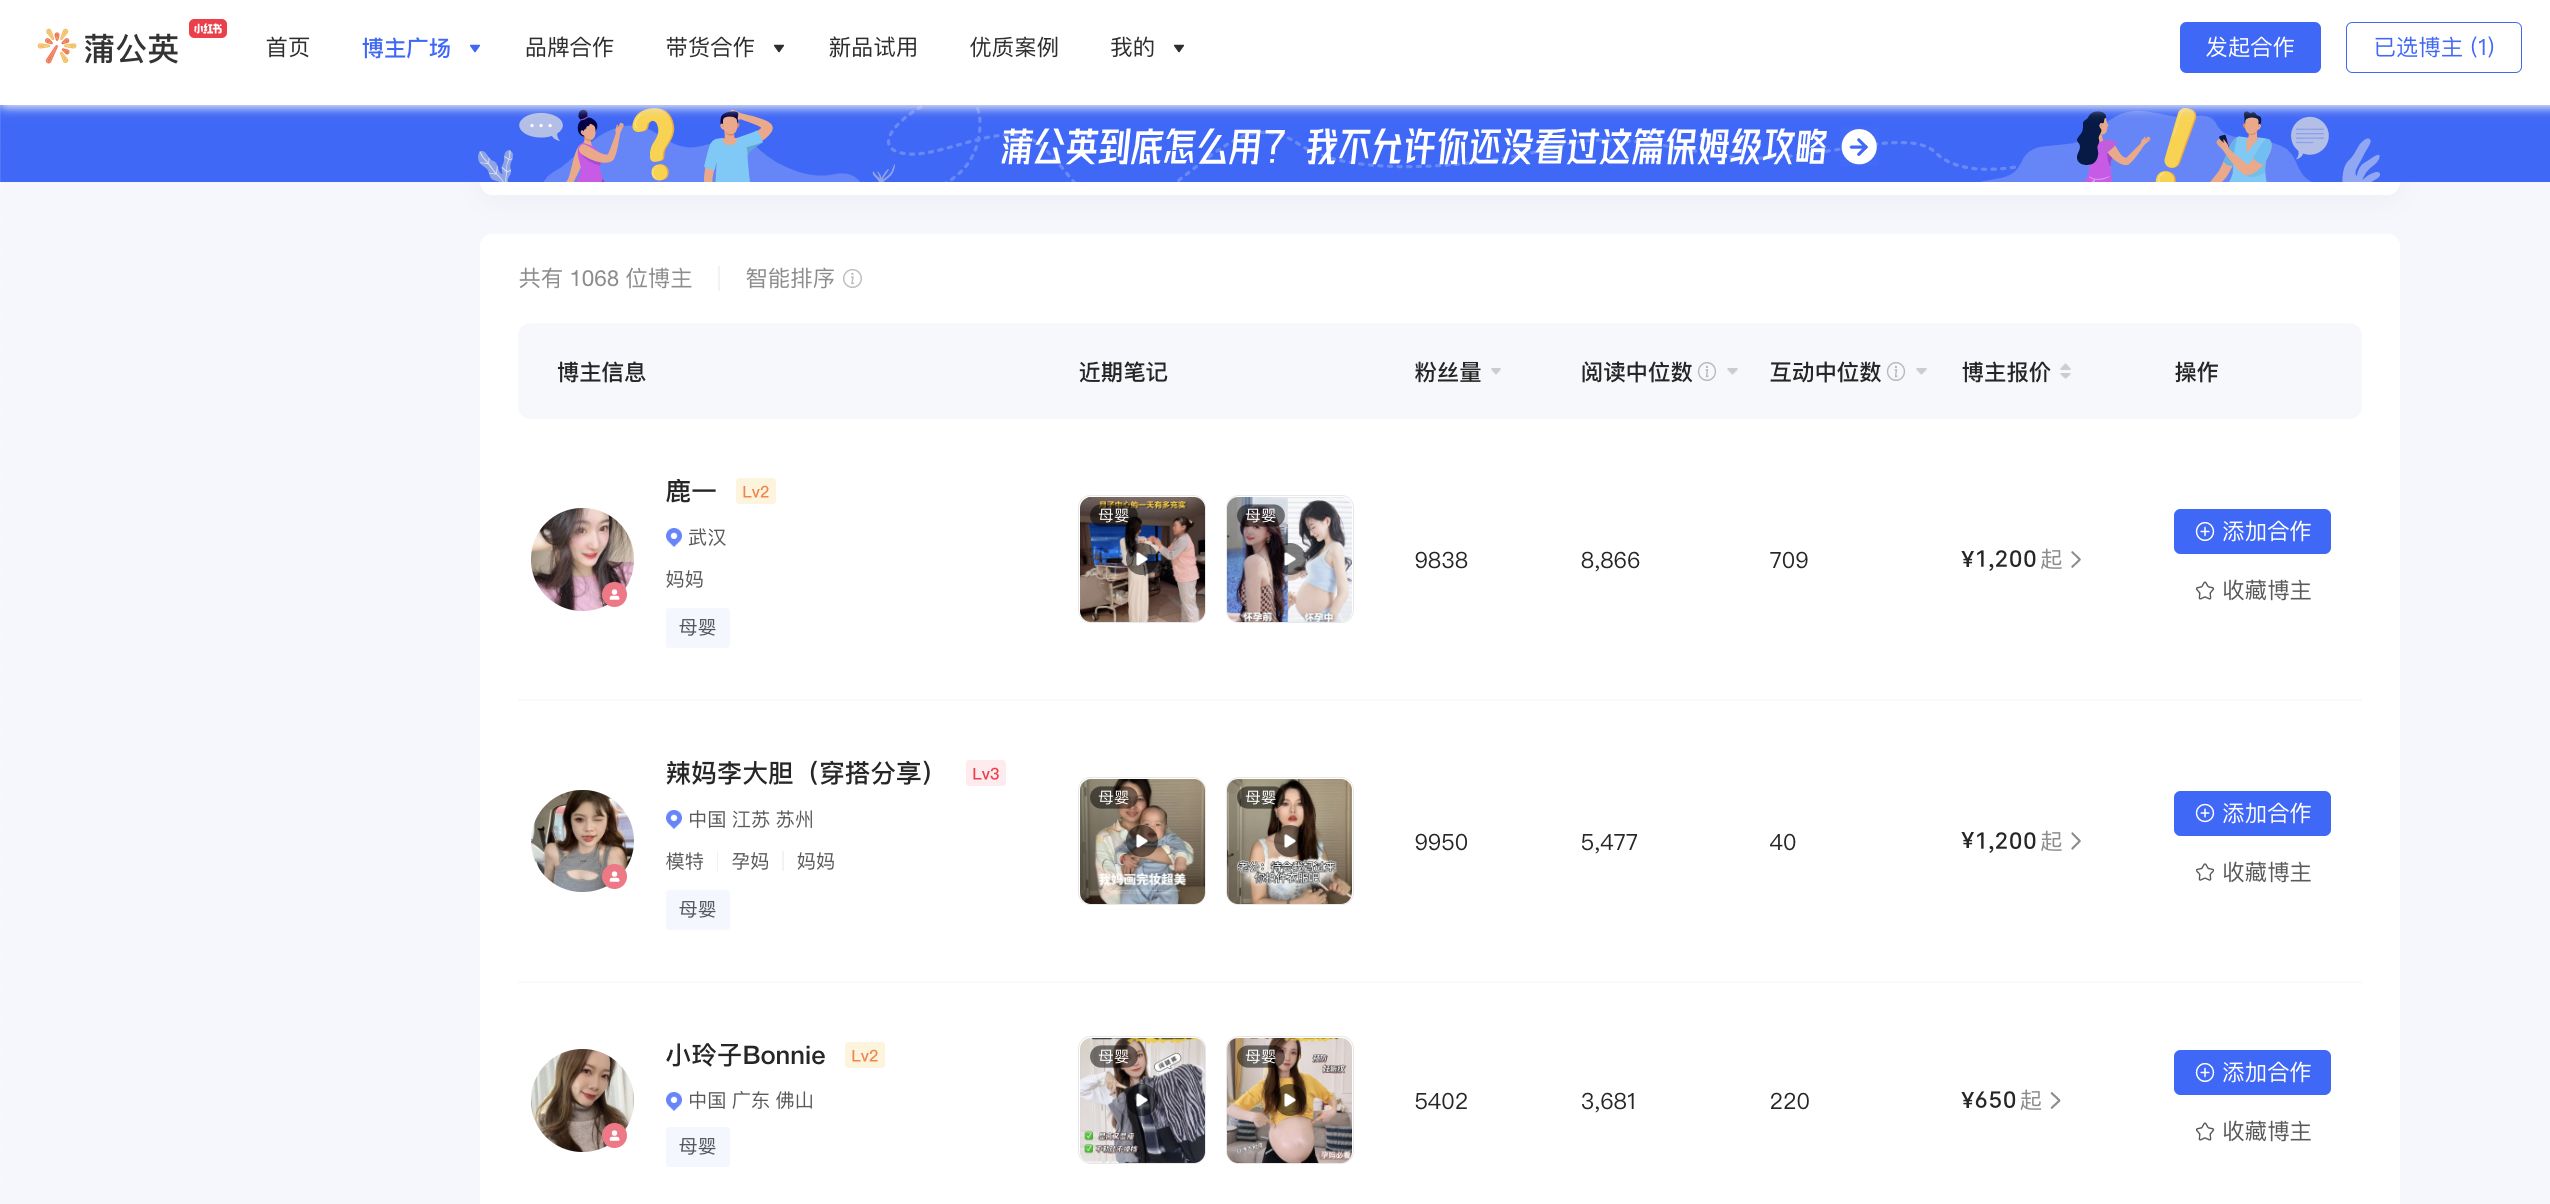Image resolution: width=2550 pixels, height=1204 pixels.
Task: Click star icon to 收藏博主 for 鹿一
Action: 2204,591
